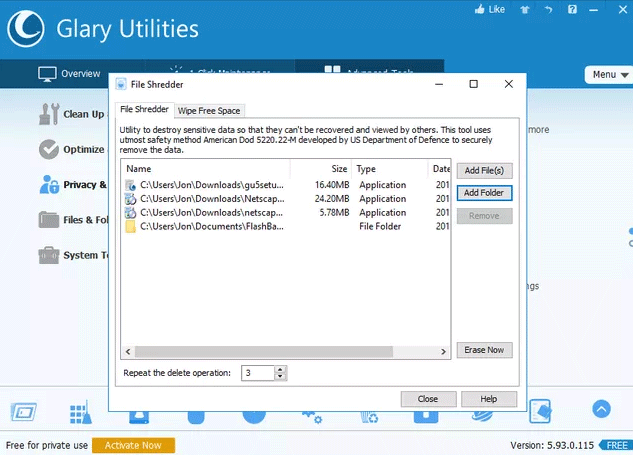Screen dimensions: 633x455
Task: Click the Help button in File Shredder
Action: tap(489, 399)
